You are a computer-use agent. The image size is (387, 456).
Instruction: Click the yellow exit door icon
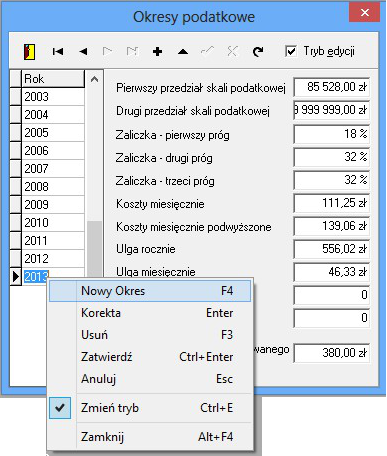(29, 52)
